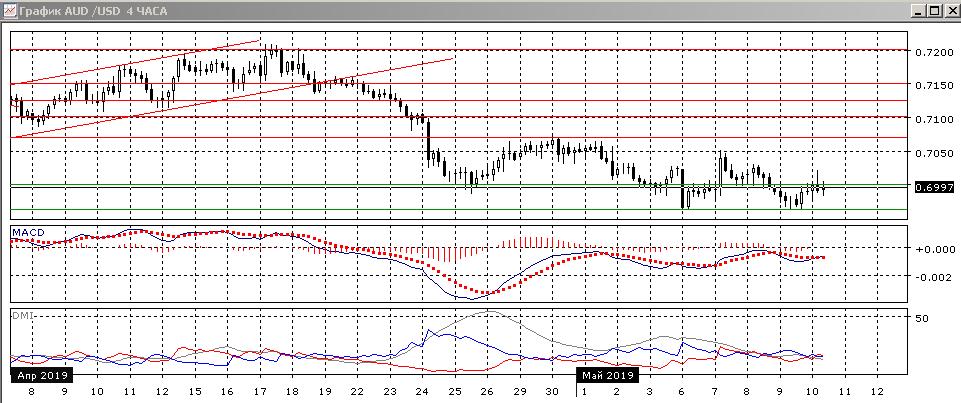Click the title 'График AUD /USD 4 ЧАСА'
The image size is (961, 403).
[93, 10]
